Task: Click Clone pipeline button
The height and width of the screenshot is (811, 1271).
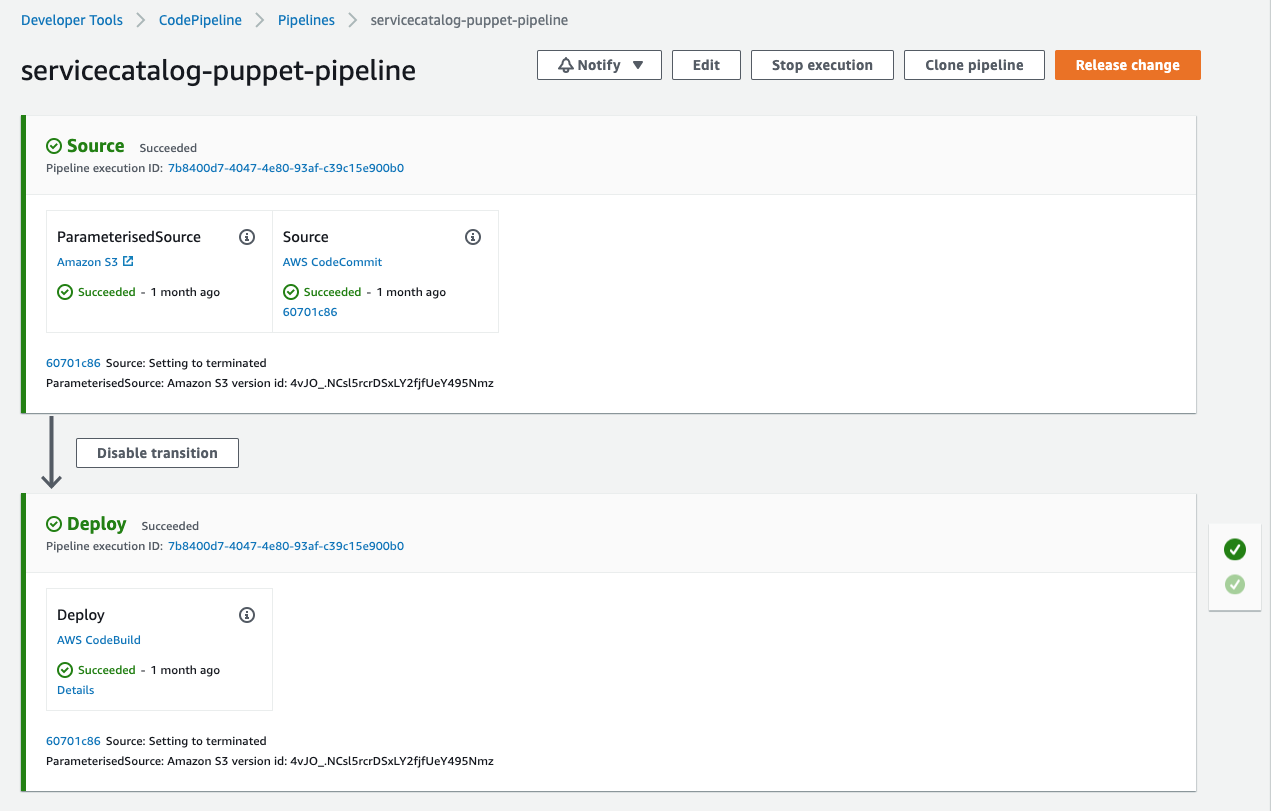Action: pos(974,65)
